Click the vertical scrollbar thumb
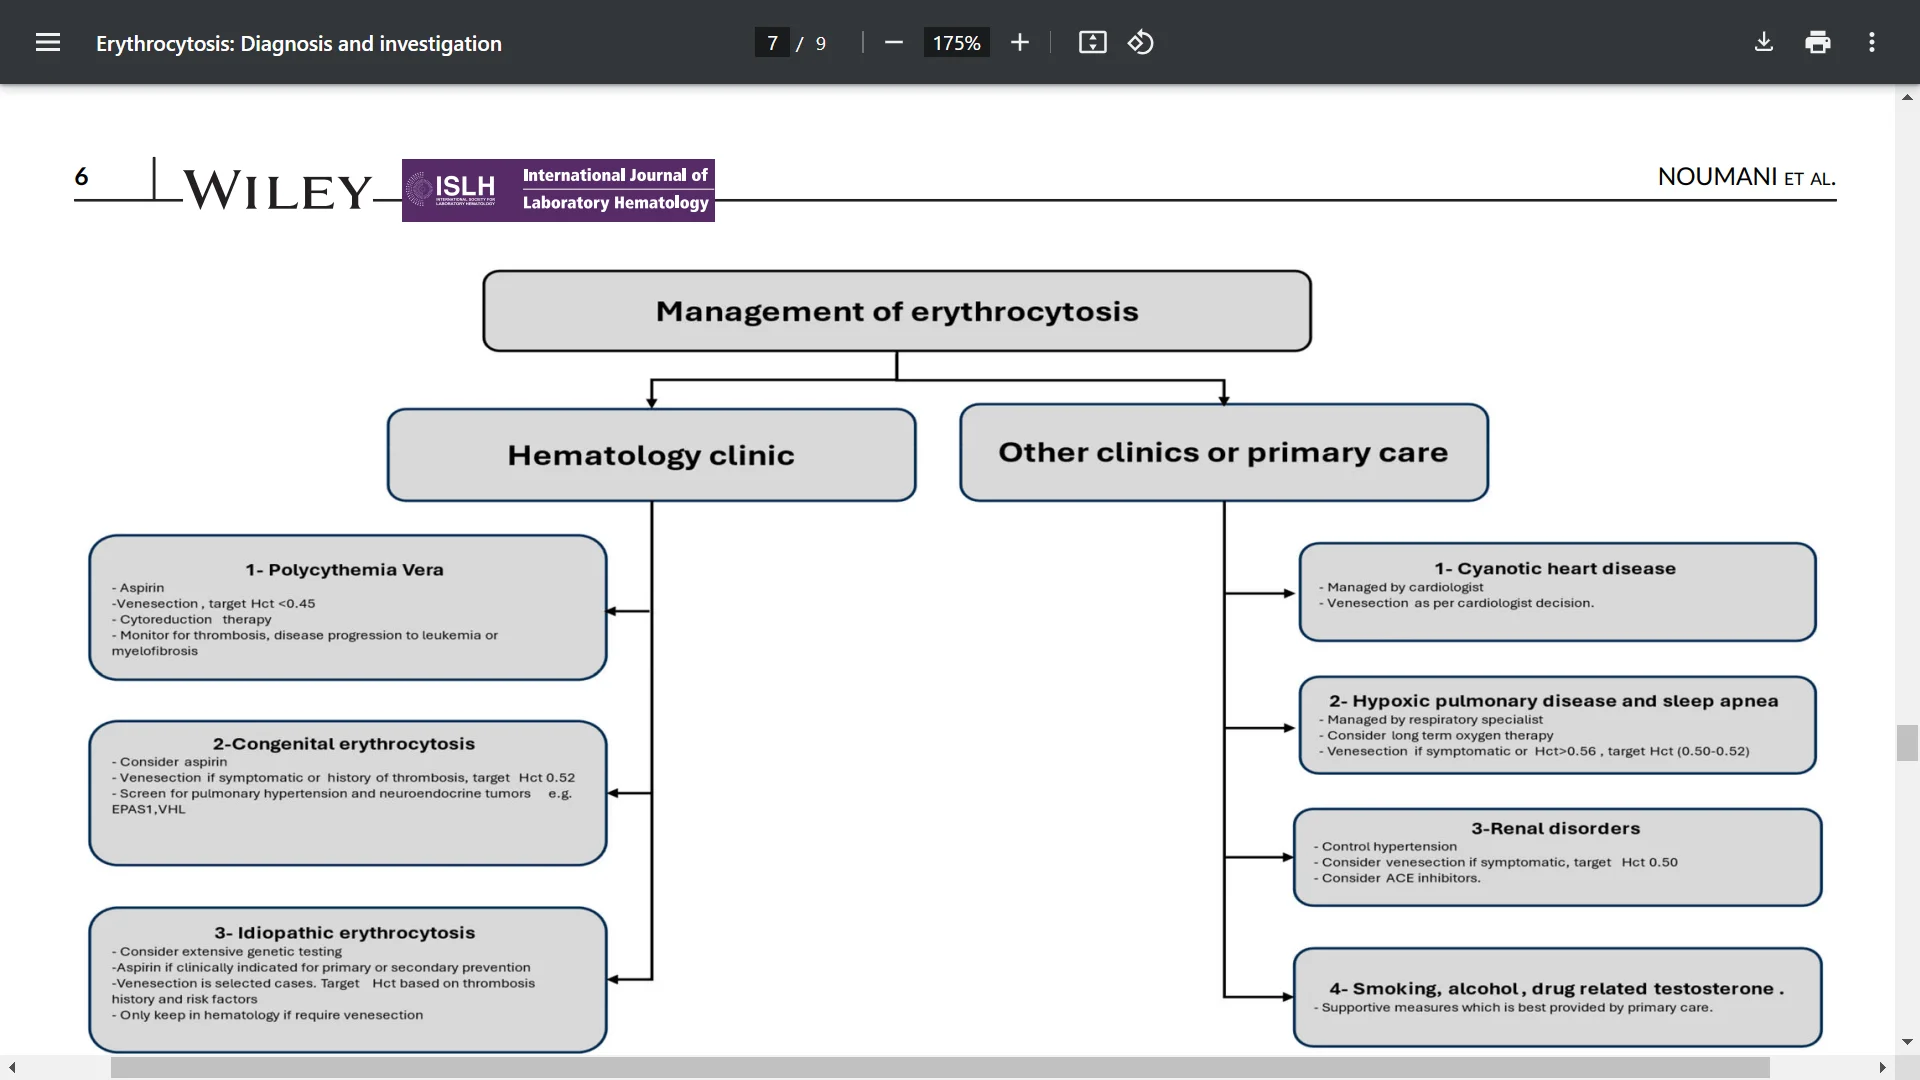Image resolution: width=1920 pixels, height=1080 pixels. pos(1907,743)
